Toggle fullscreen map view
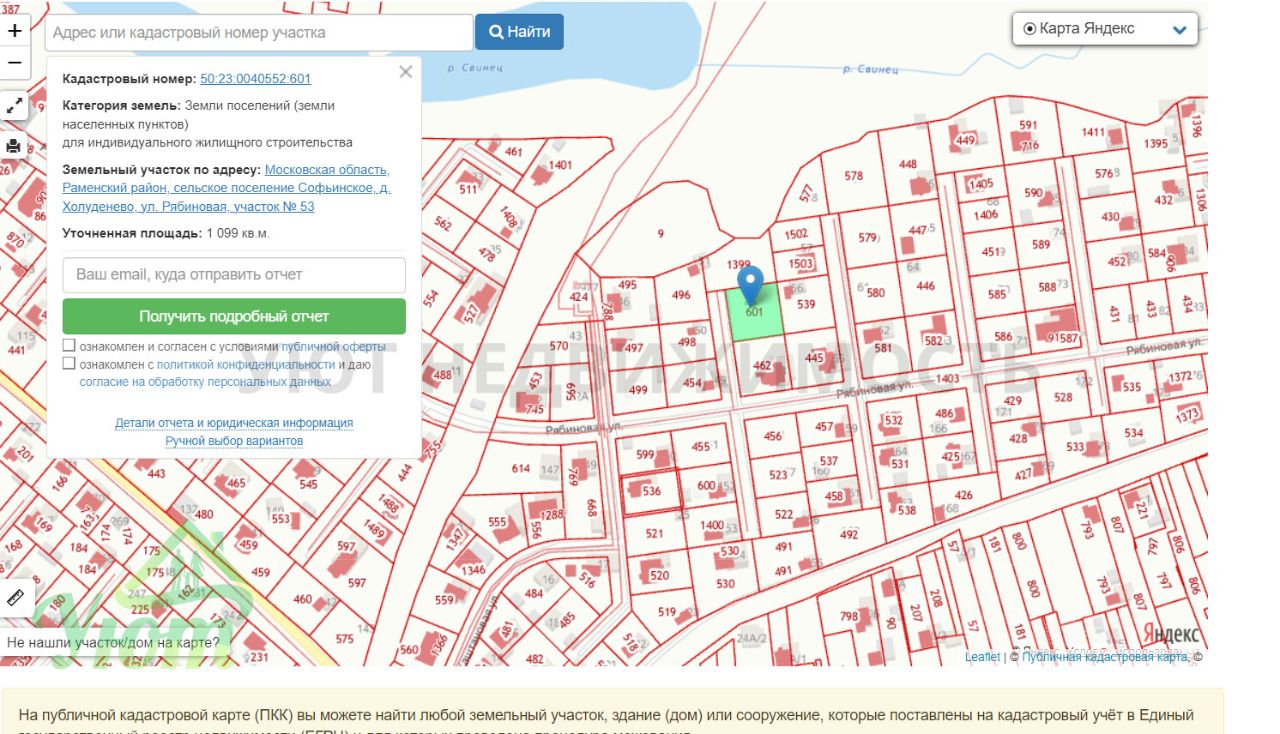Image resolution: width=1280 pixels, height=734 pixels. 15,105
